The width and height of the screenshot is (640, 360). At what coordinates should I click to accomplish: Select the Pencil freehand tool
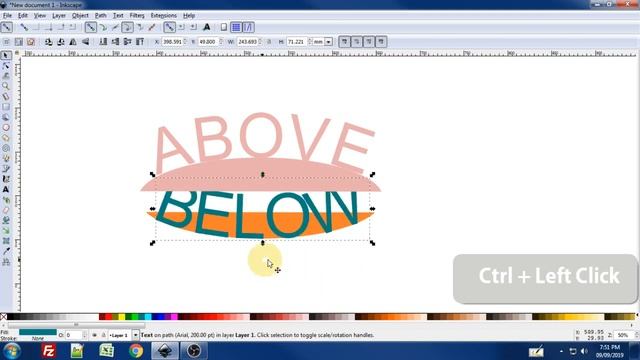point(6,158)
